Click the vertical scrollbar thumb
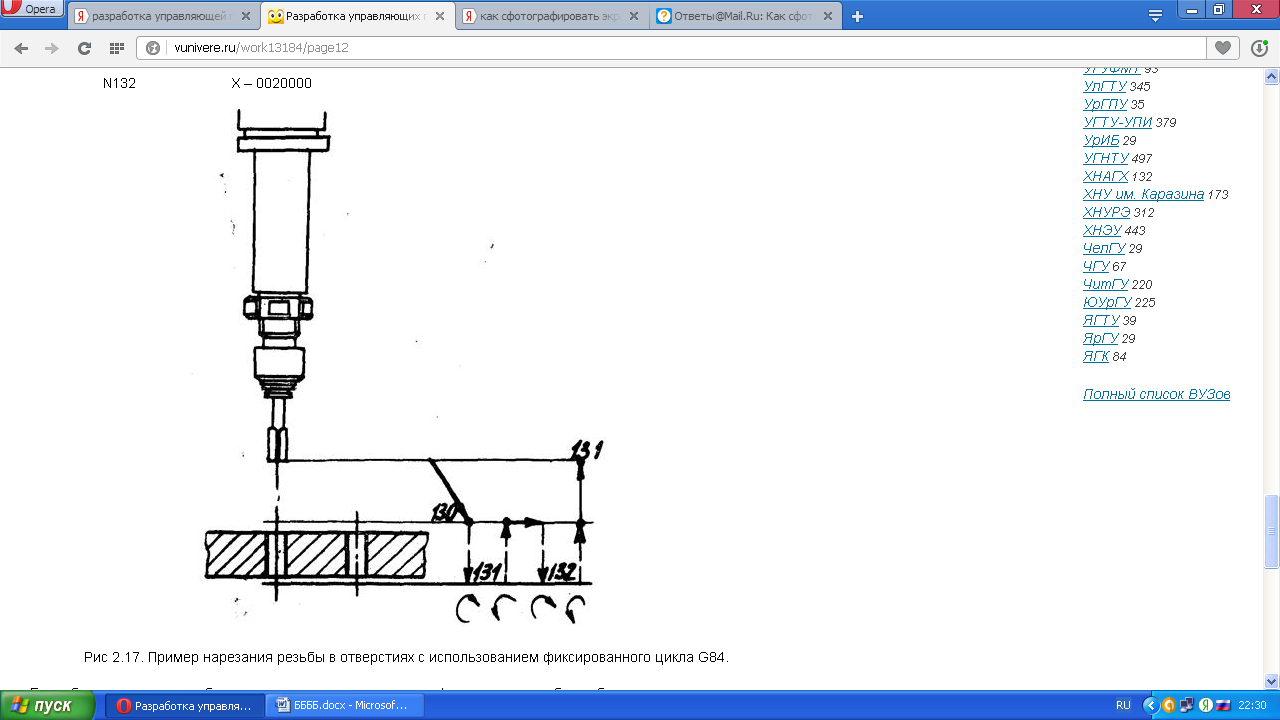Image resolution: width=1280 pixels, height=720 pixels. pyautogui.click(x=1272, y=531)
